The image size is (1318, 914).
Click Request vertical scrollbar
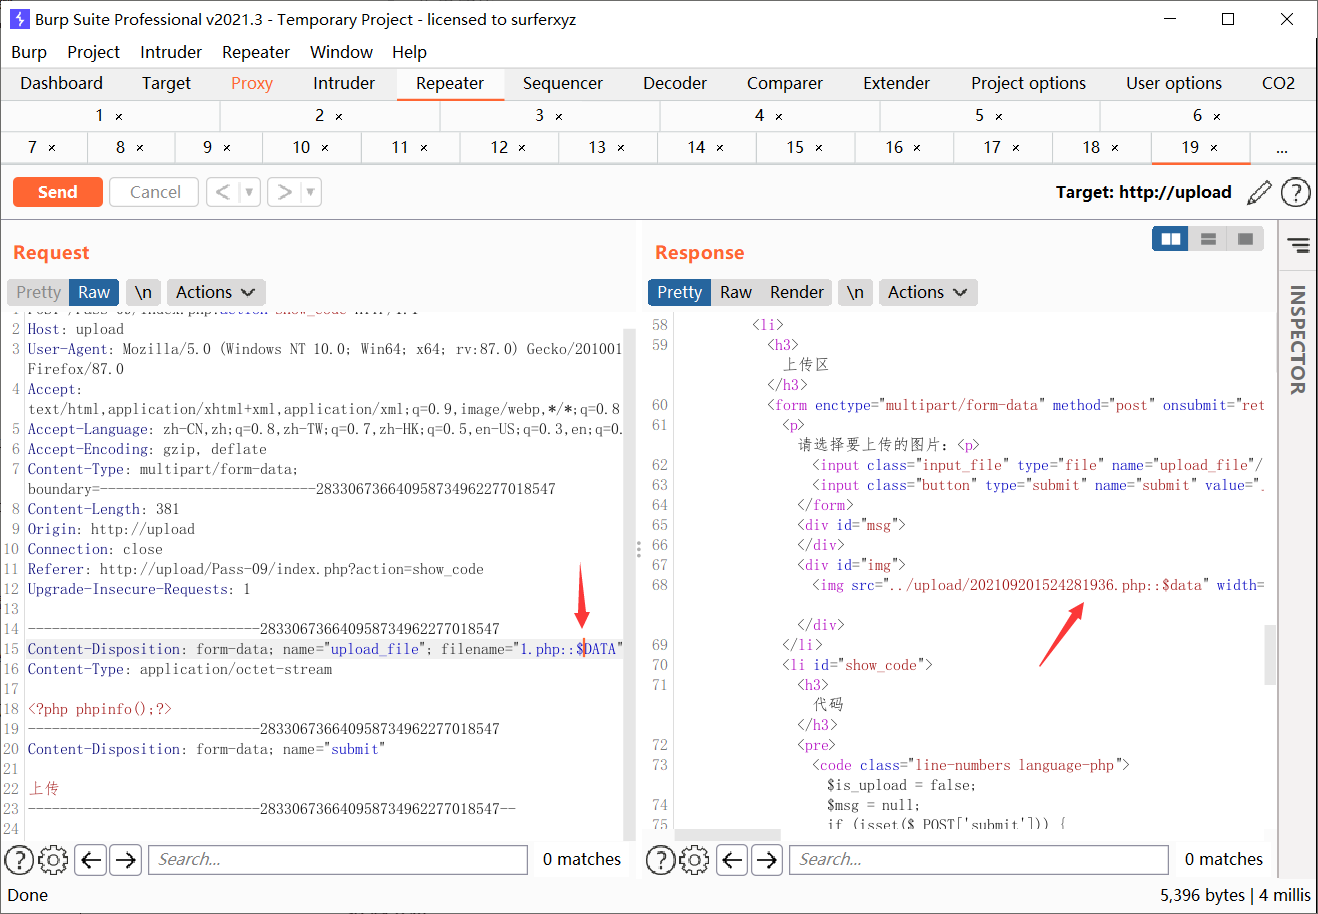(629, 585)
